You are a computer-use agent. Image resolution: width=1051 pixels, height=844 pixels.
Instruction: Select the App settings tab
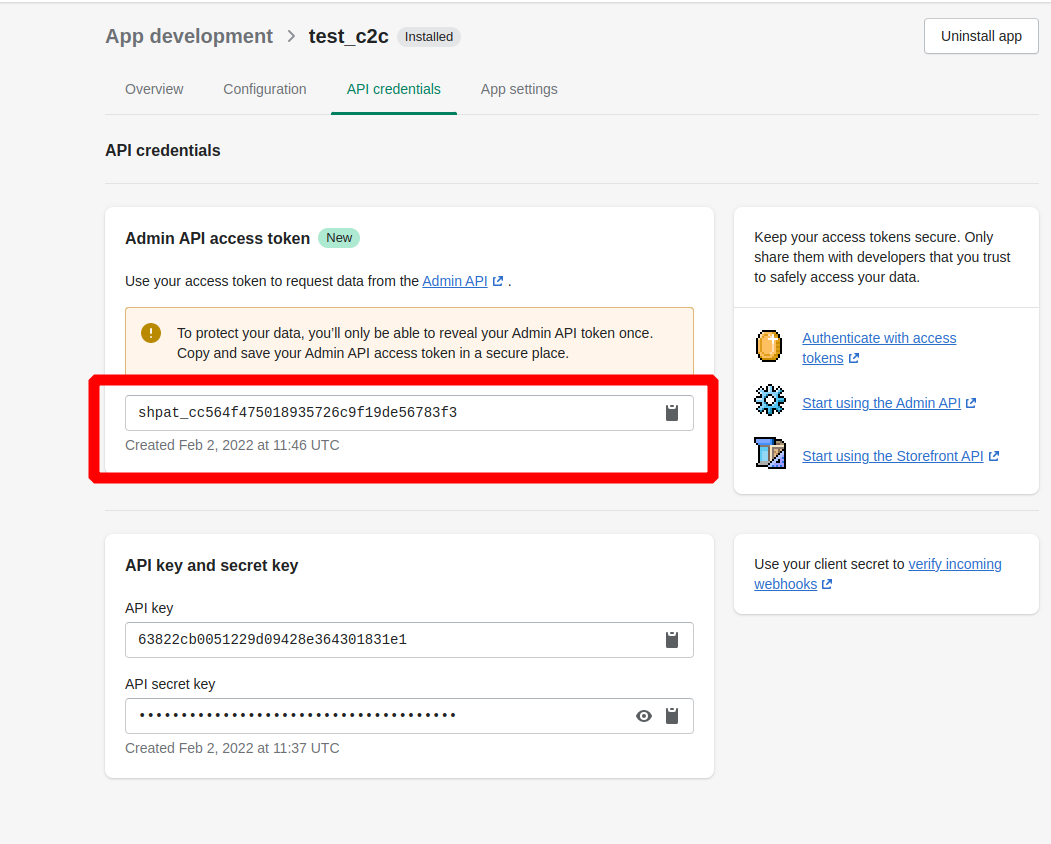pos(519,89)
